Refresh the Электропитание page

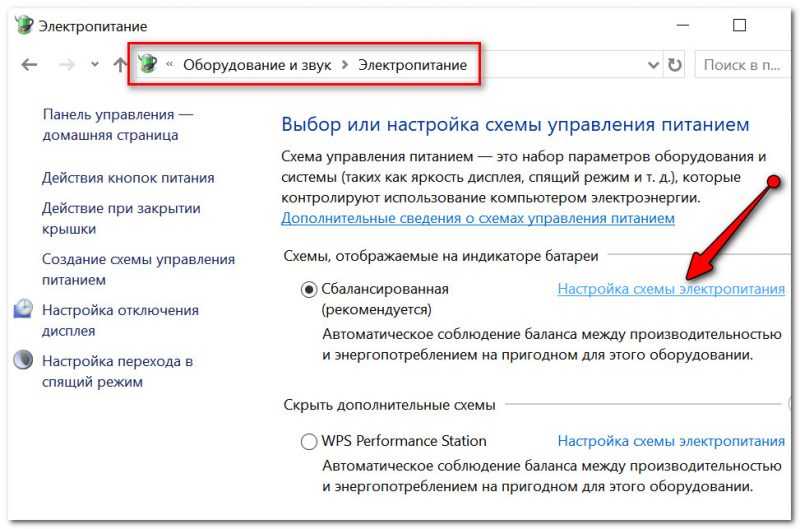(x=674, y=65)
